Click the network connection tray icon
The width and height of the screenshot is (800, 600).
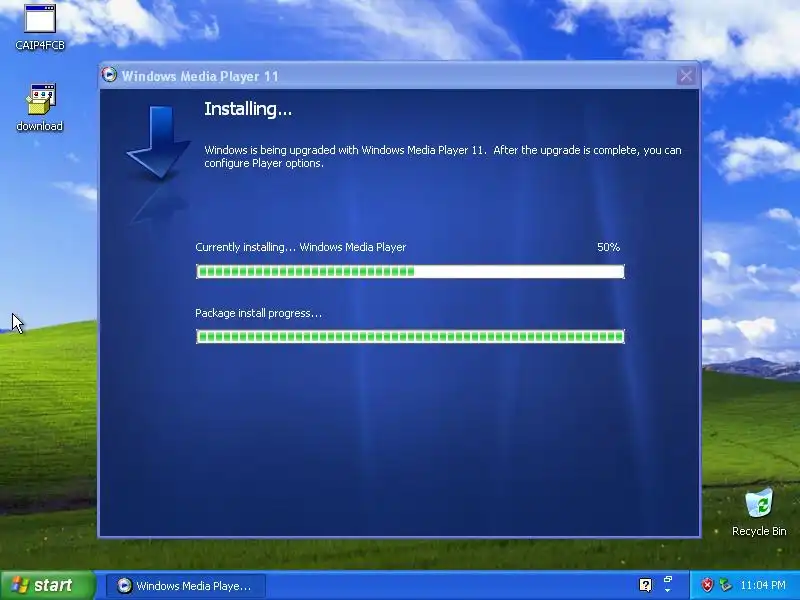[724, 585]
